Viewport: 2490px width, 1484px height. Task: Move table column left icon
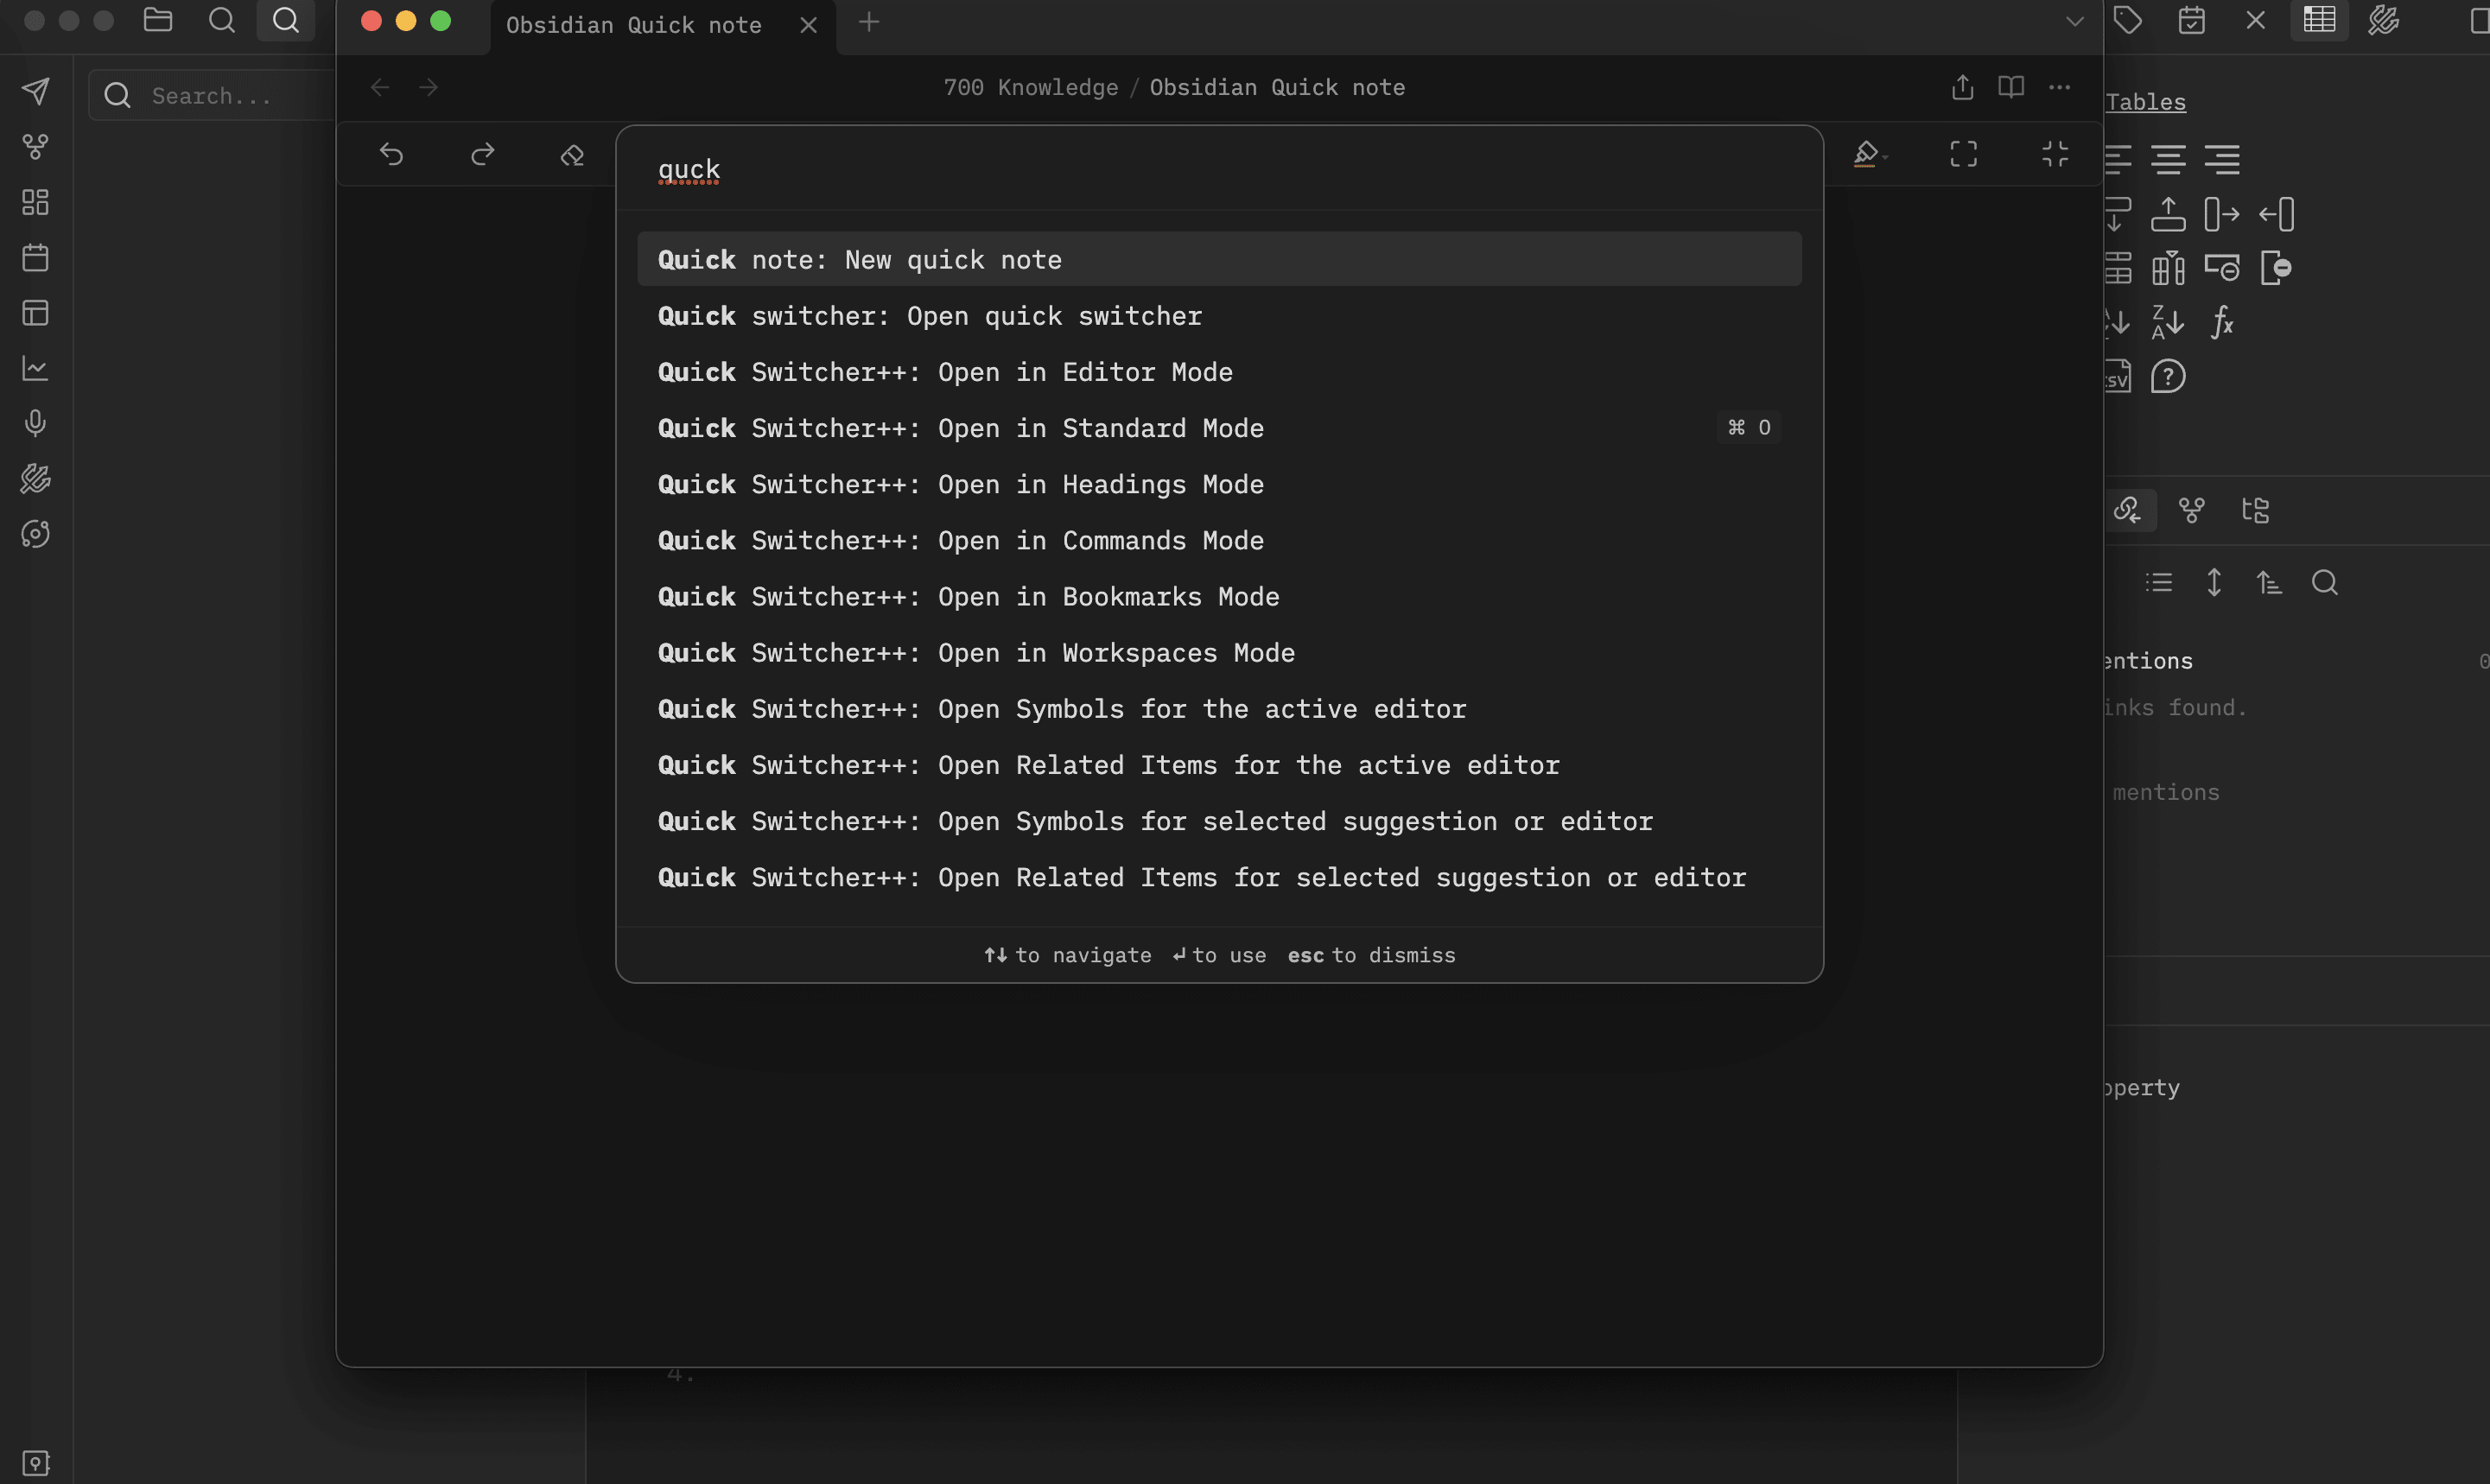(2277, 214)
